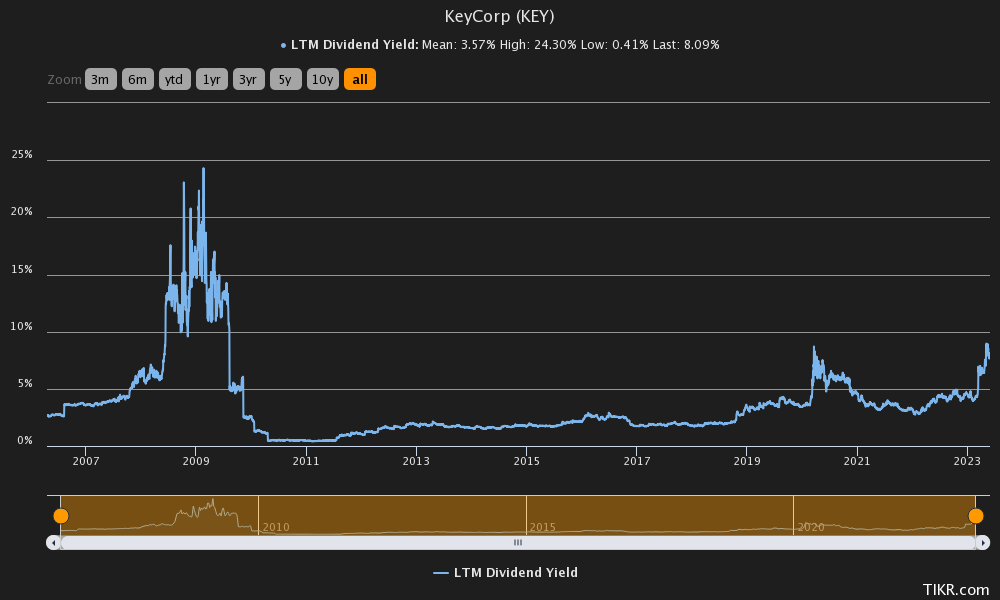Image resolution: width=1000 pixels, height=600 pixels.
Task: Select the 10y zoom range
Action: (322, 79)
